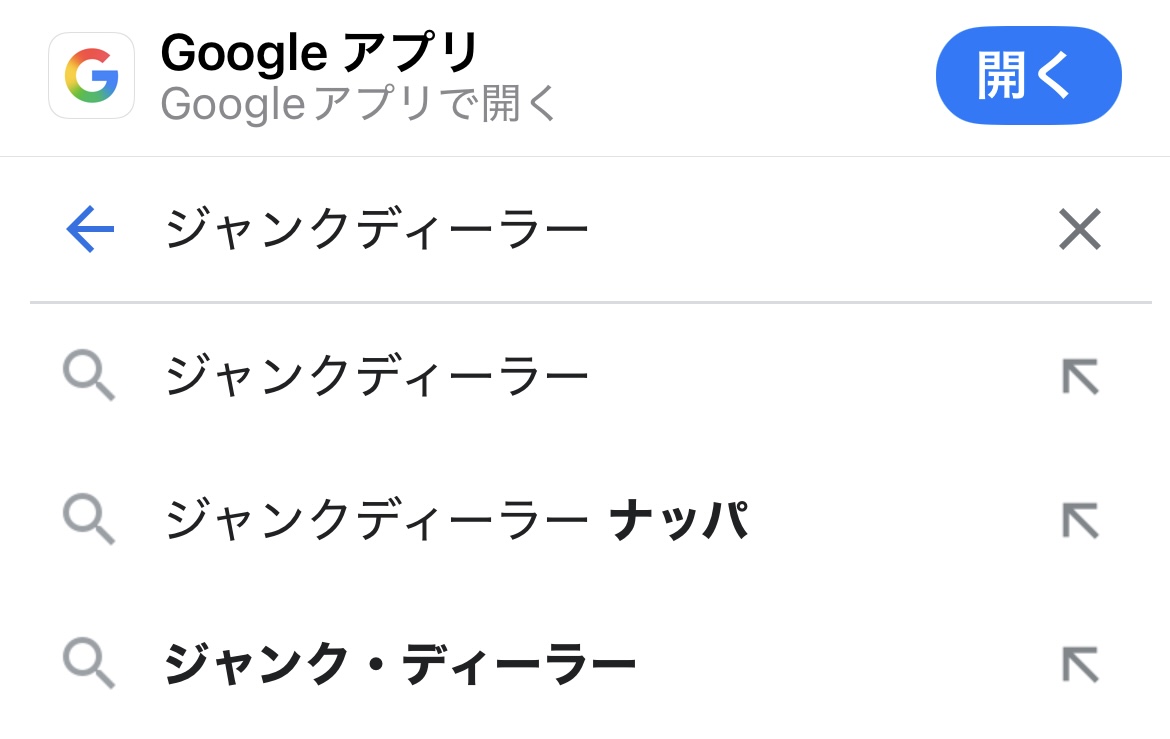Tap blank area of the first suggestion row
Screen dimensions: 1170x739
821,375
